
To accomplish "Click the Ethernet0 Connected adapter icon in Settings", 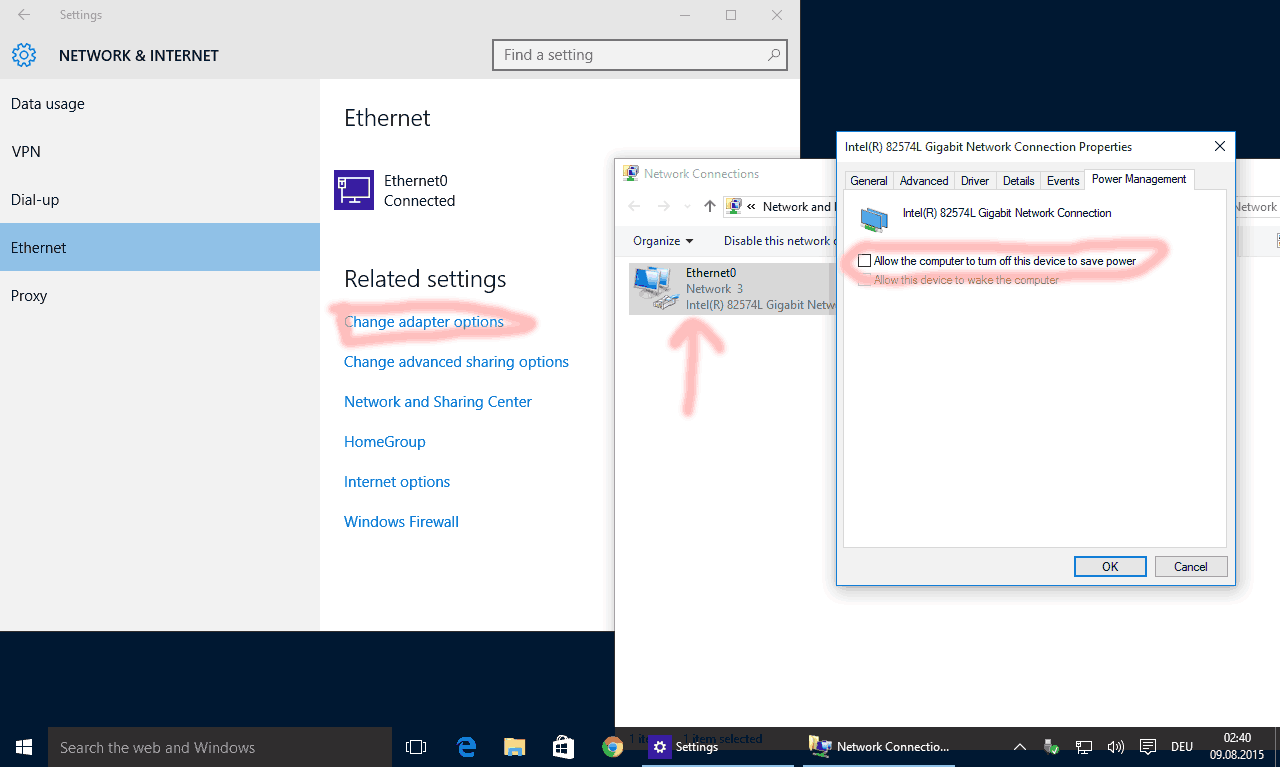I will coord(354,190).
